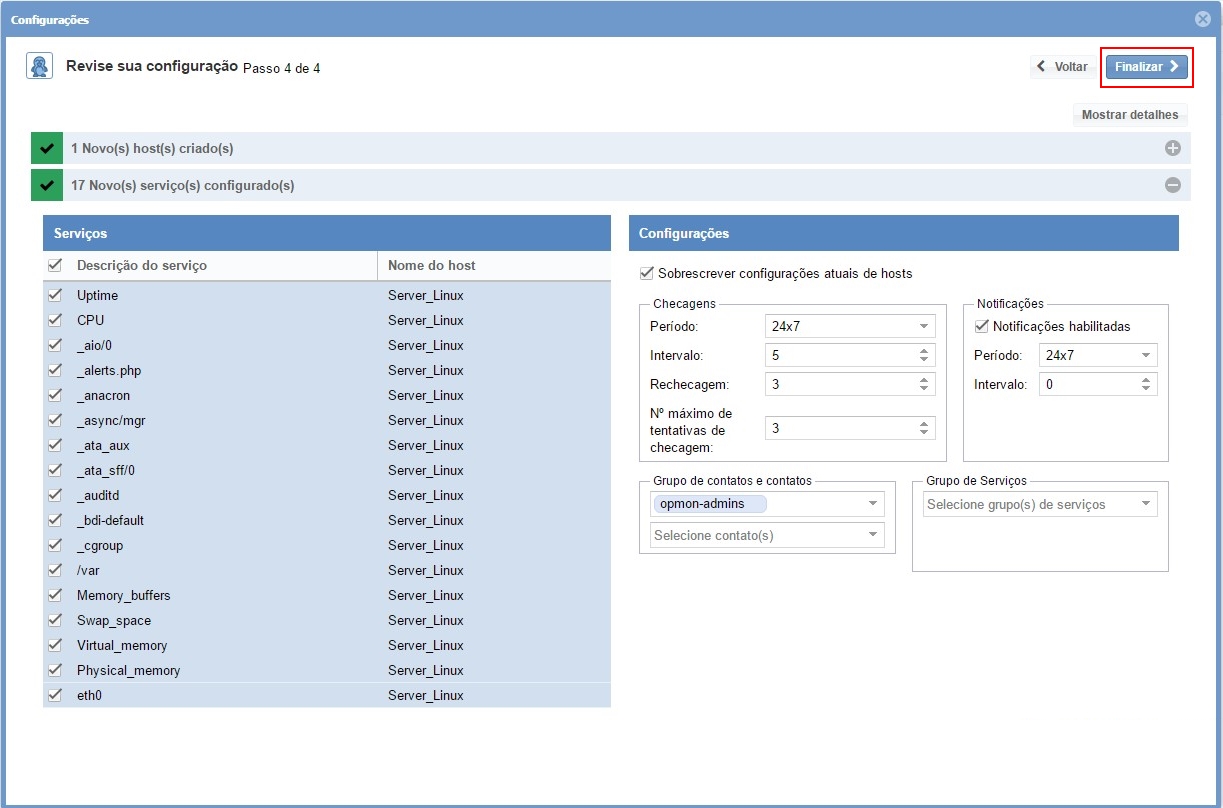Click the Finalizar button
Screen dimensions: 1223x808
click(x=1146, y=67)
